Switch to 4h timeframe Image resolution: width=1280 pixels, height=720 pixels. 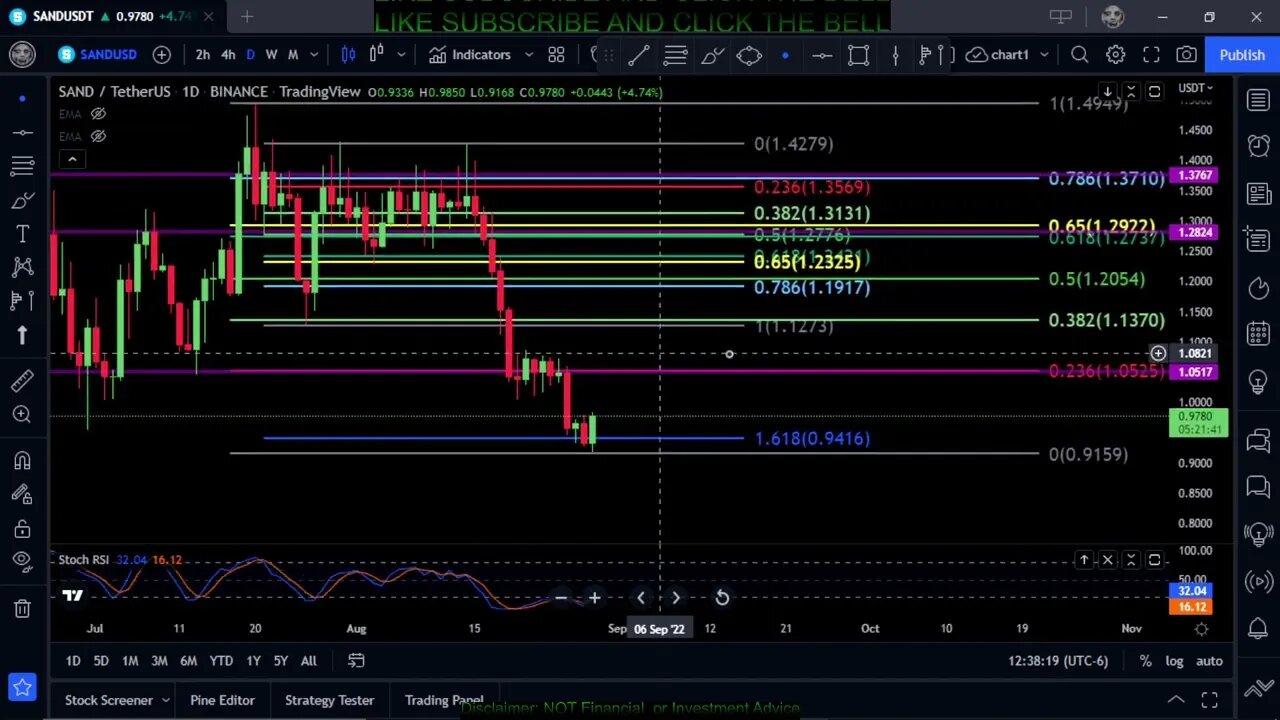[x=228, y=55]
